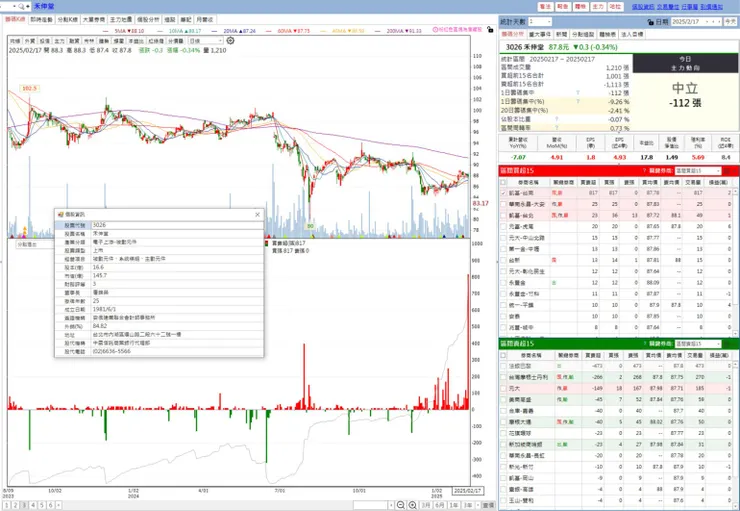Open the 分點進出 dropdown on lower chart
The width and height of the screenshot is (740, 511).
click(35, 244)
